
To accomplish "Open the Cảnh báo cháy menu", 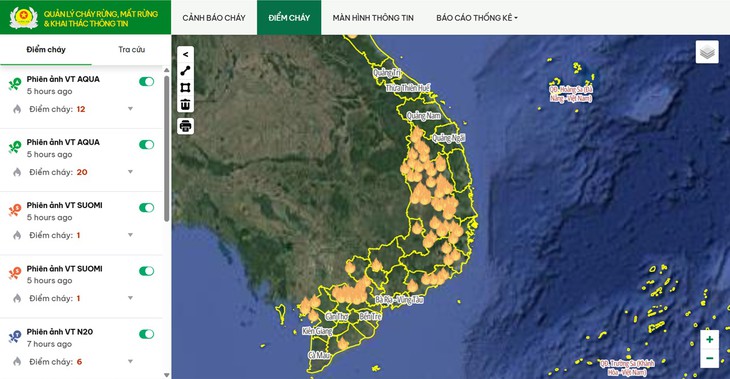I will (x=214, y=18).
